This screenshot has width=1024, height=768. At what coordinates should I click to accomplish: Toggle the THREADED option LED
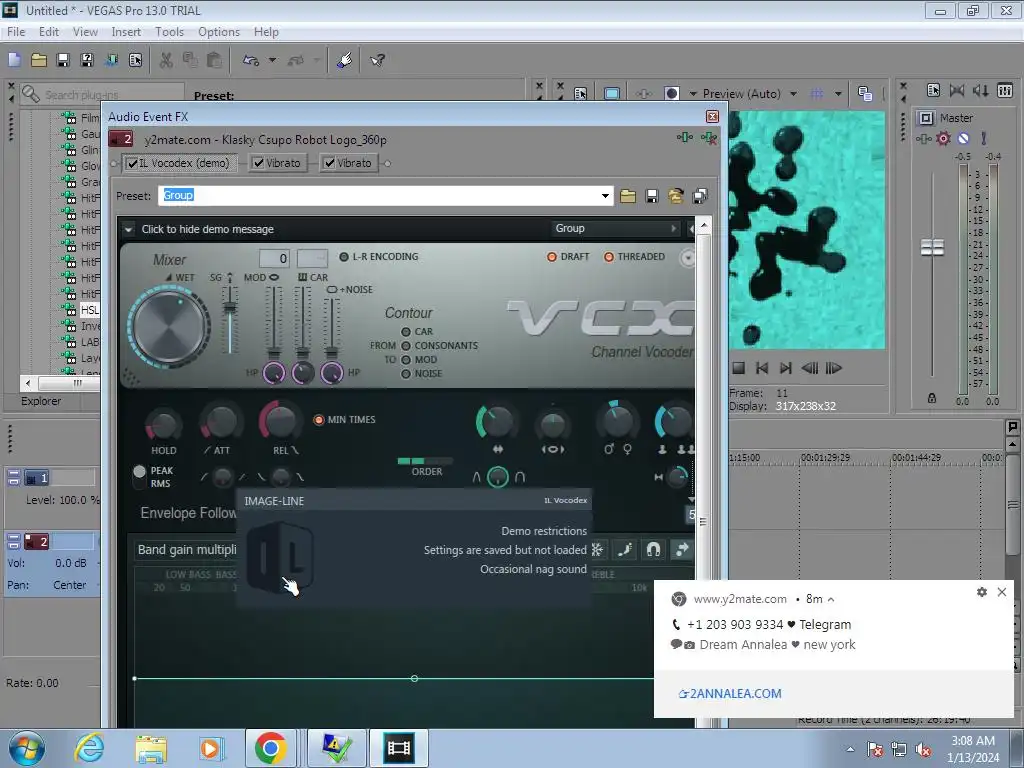tap(609, 257)
